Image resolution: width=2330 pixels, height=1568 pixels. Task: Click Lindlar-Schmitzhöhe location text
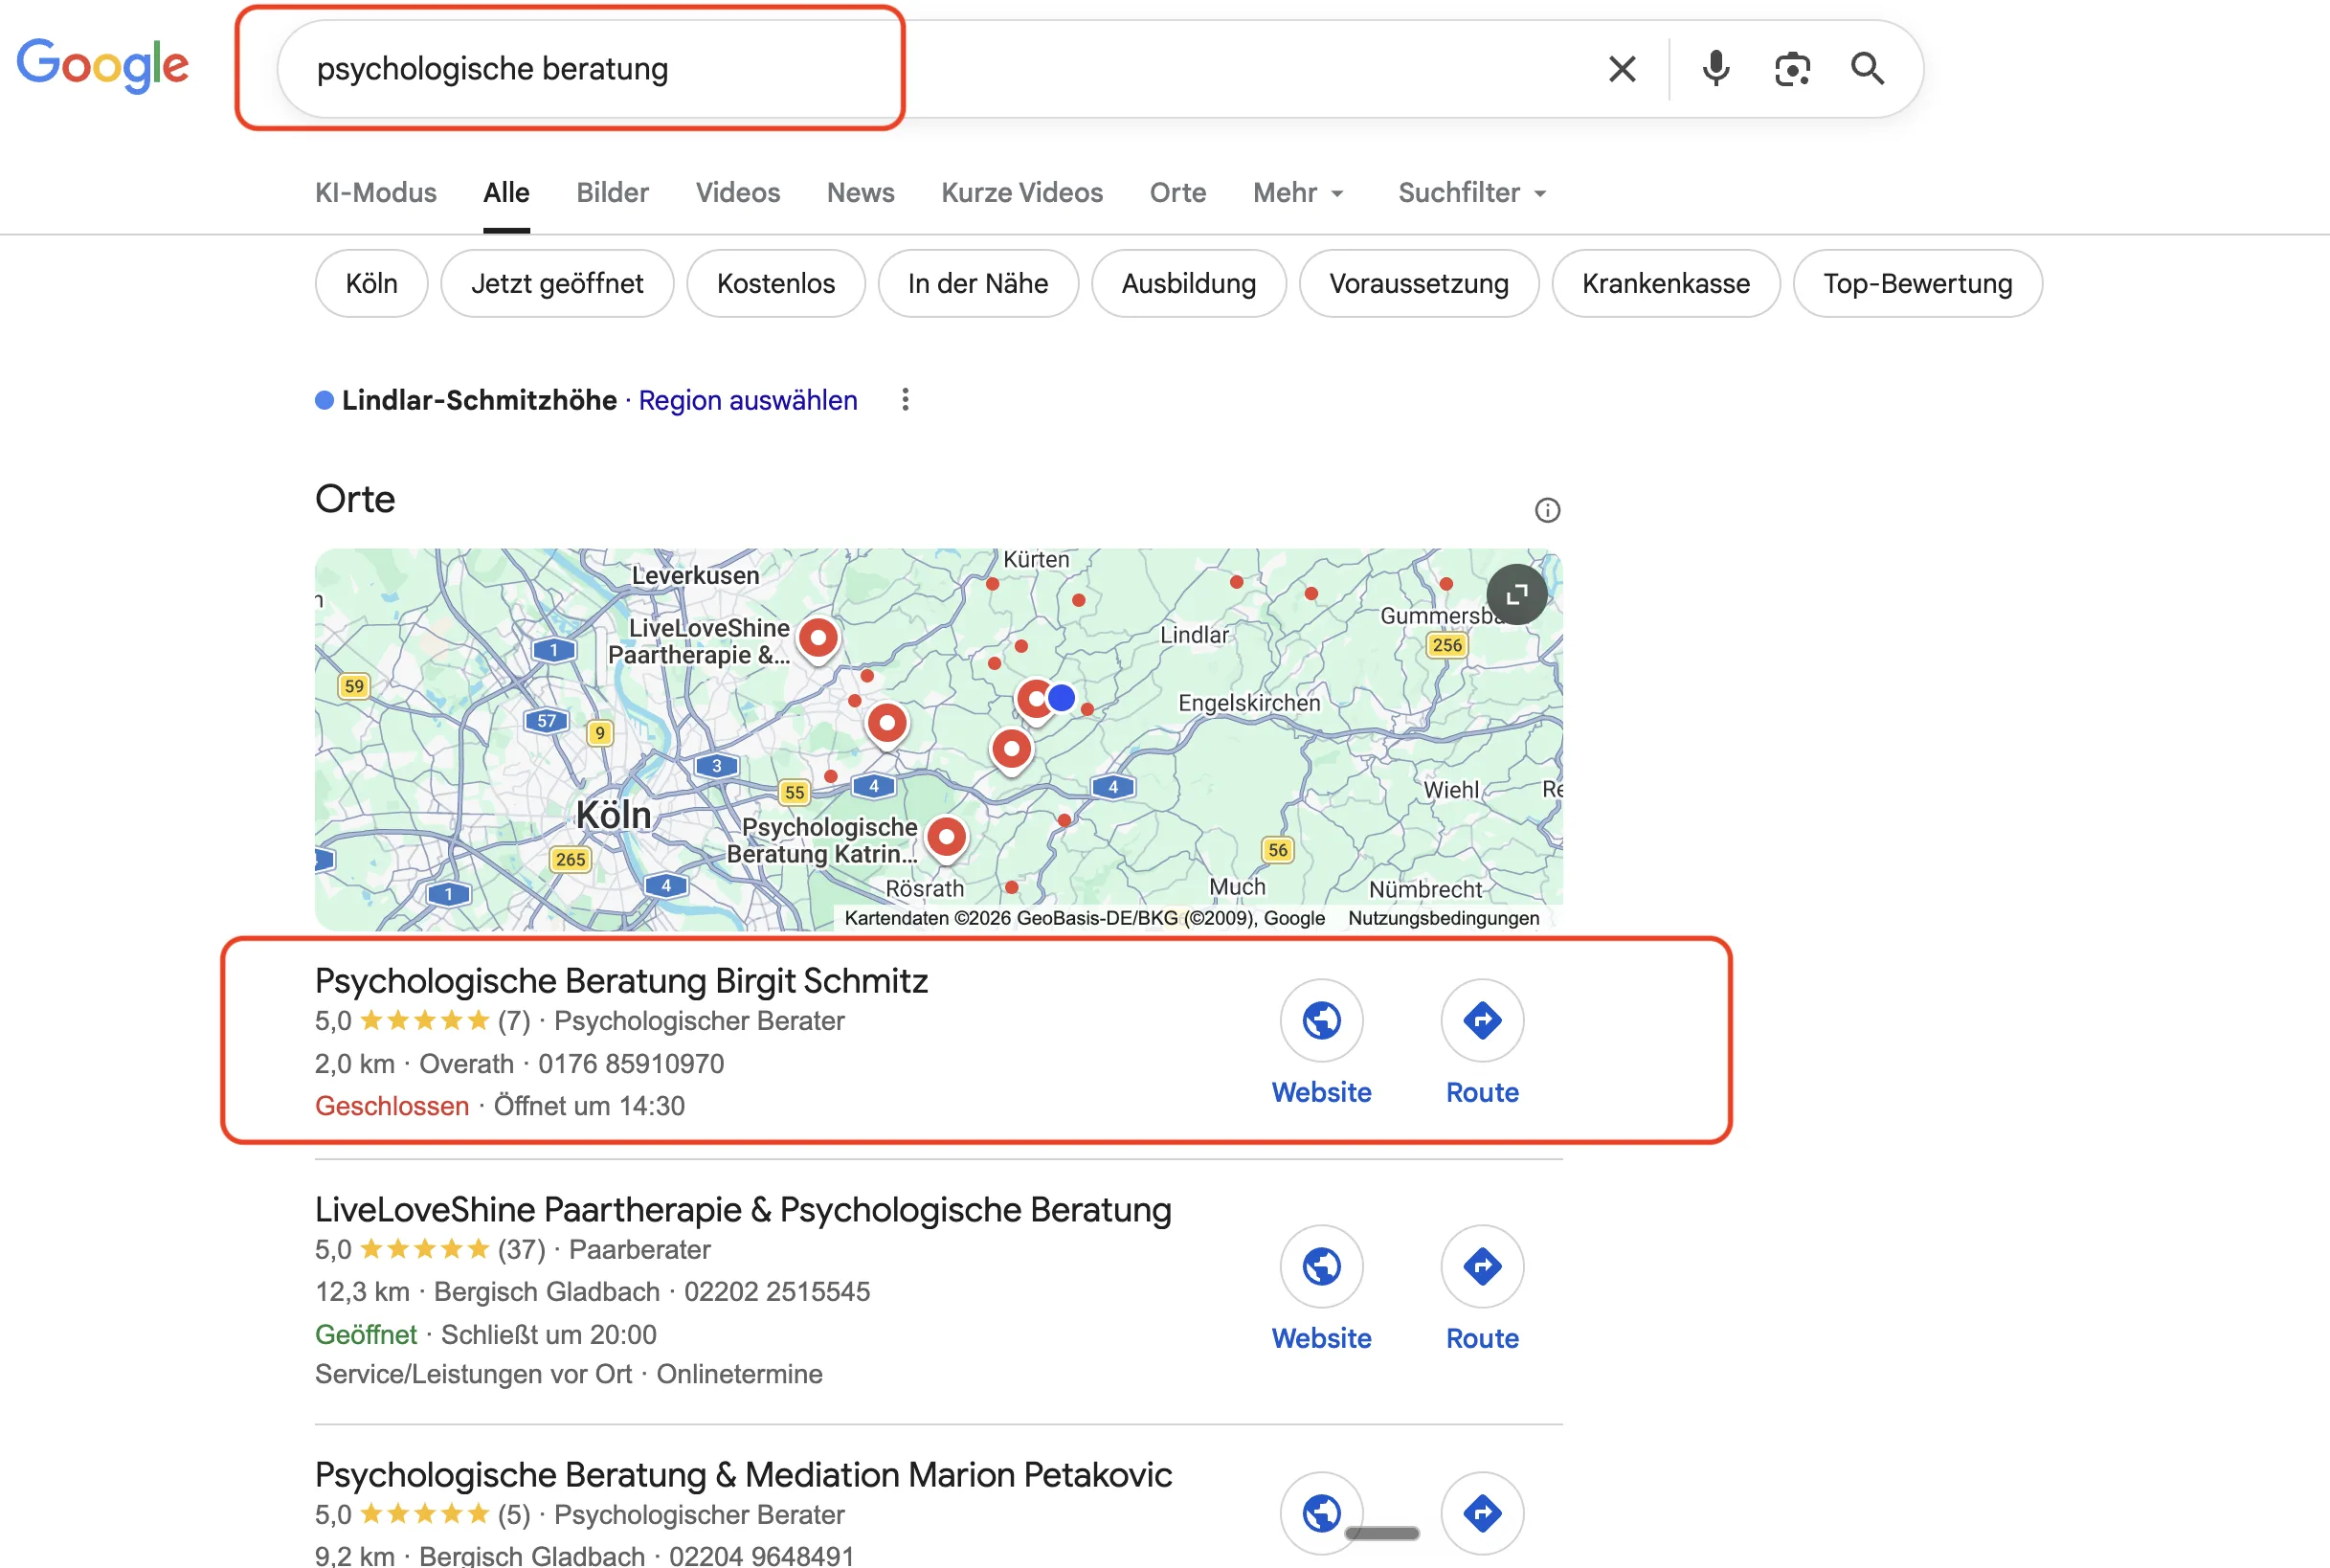point(478,400)
